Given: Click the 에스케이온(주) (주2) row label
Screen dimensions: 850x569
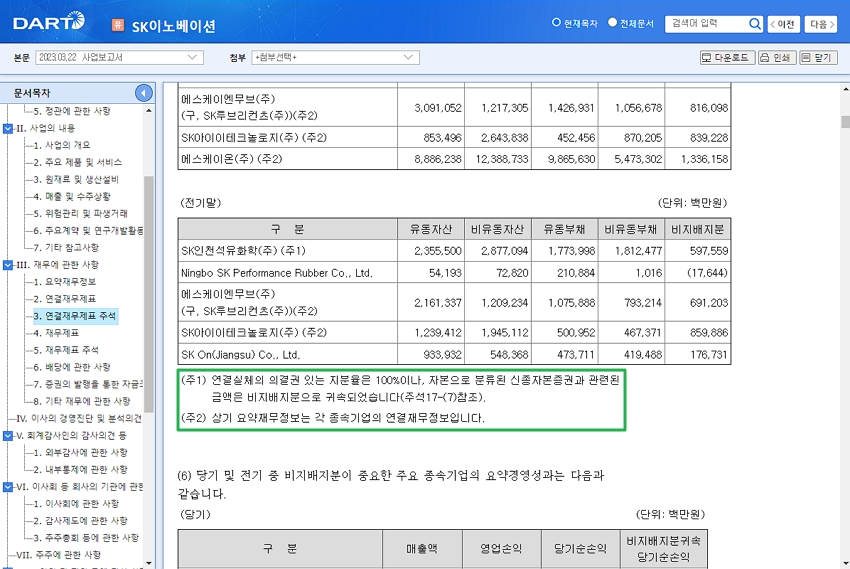Looking at the screenshot, I should click(231, 159).
